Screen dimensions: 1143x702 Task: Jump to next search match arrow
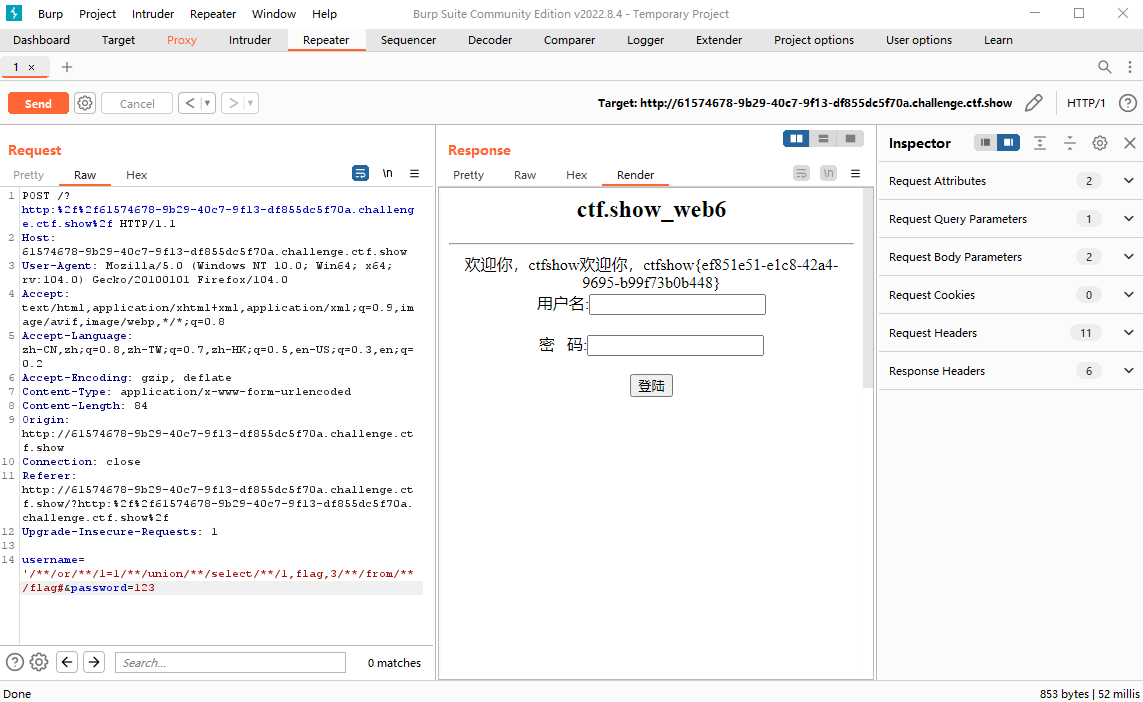[94, 662]
